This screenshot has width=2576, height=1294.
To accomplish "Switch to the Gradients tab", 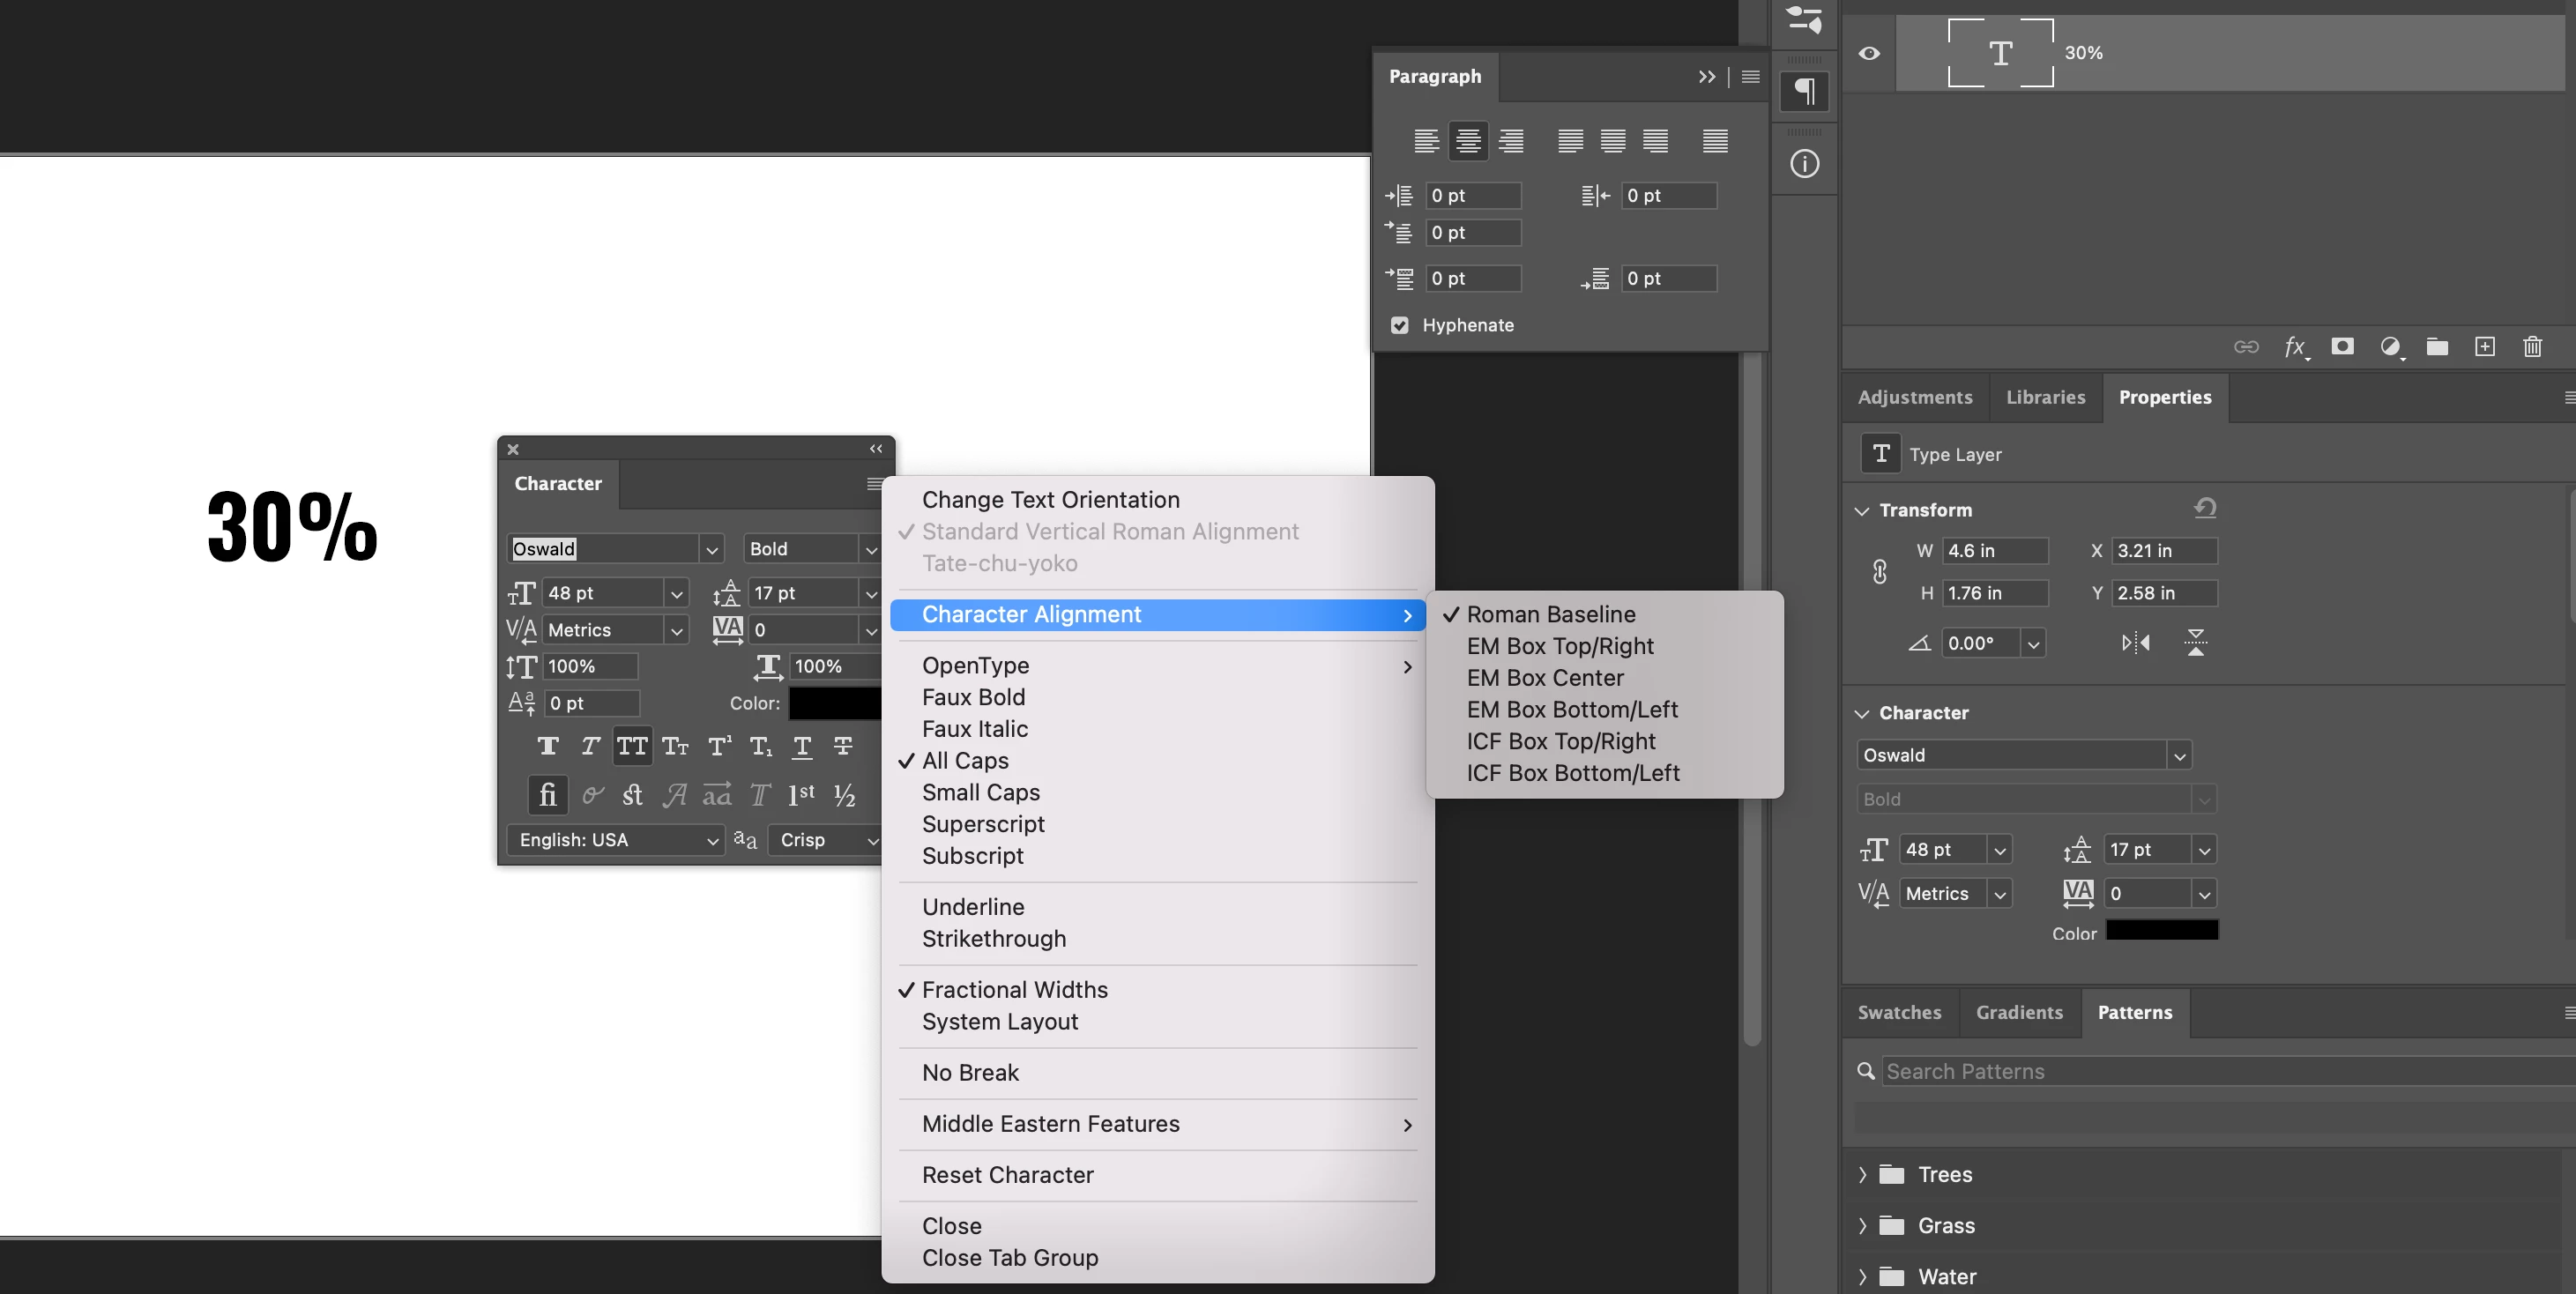I will pyautogui.click(x=2018, y=1012).
